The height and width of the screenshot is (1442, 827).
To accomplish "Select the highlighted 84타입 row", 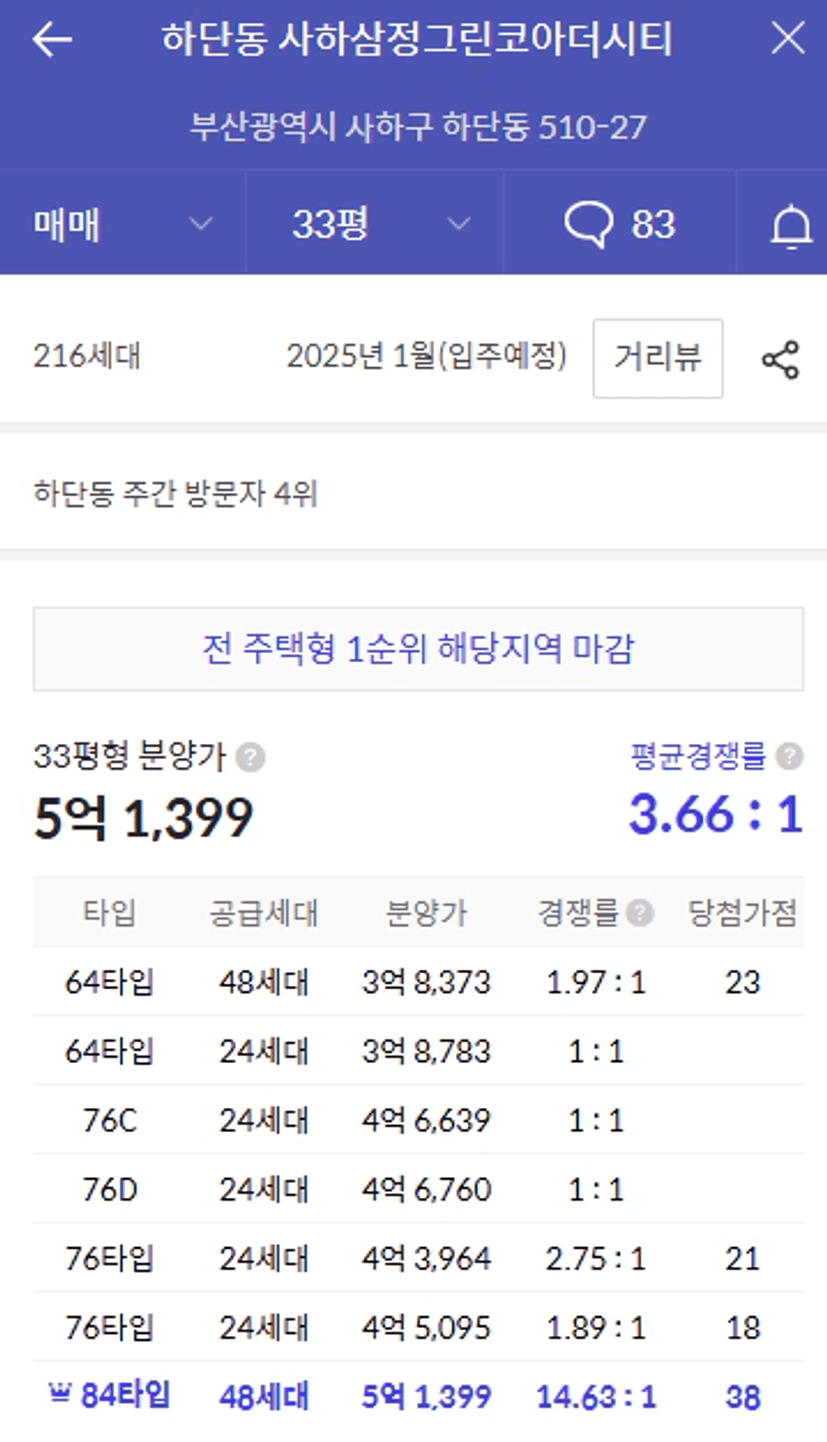I will click(418, 1396).
